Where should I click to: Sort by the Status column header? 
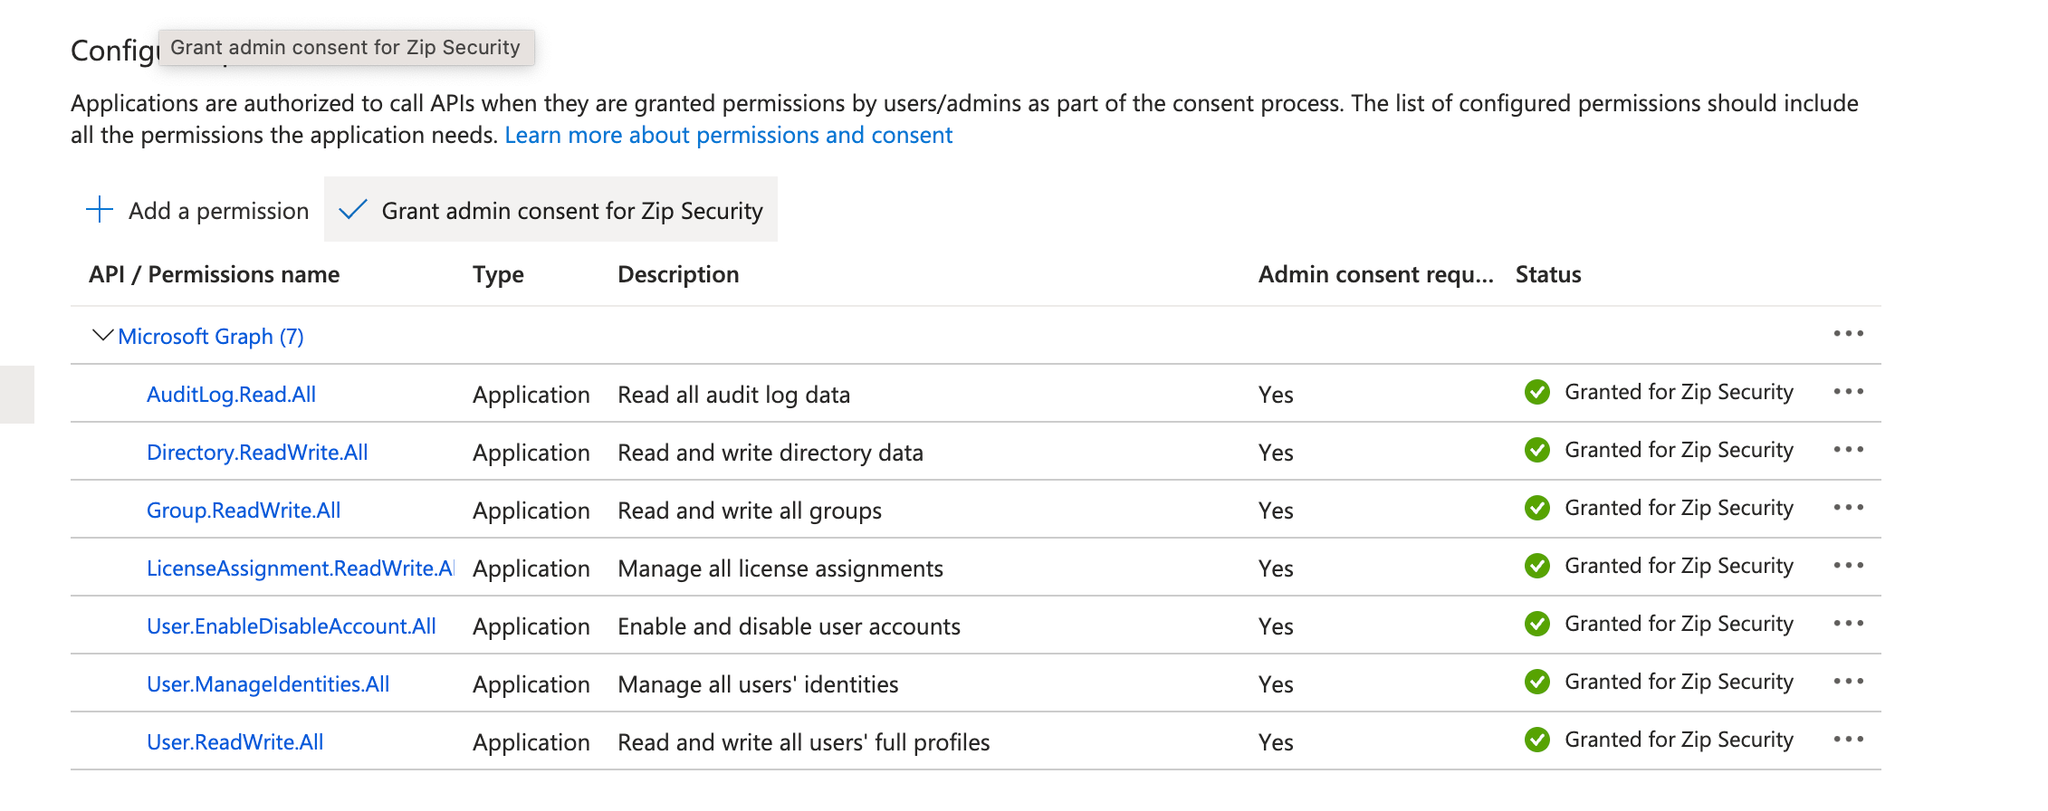[1548, 274]
